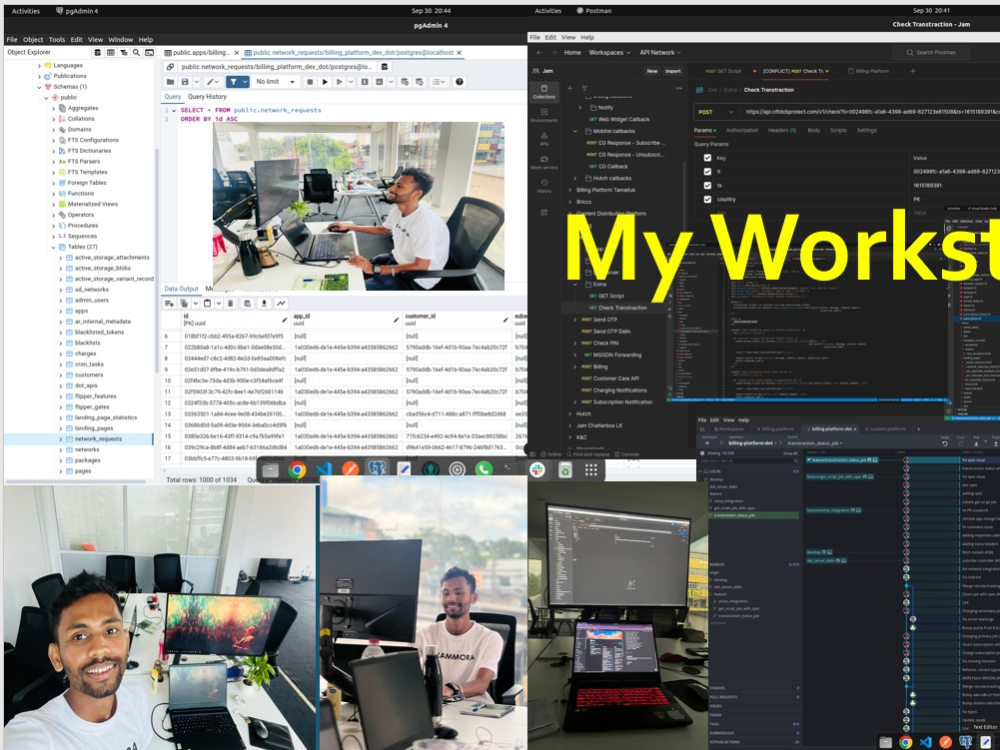Click the Save File icon in pgAdmin toolbar
The height and width of the screenshot is (750, 1000).
185,82
